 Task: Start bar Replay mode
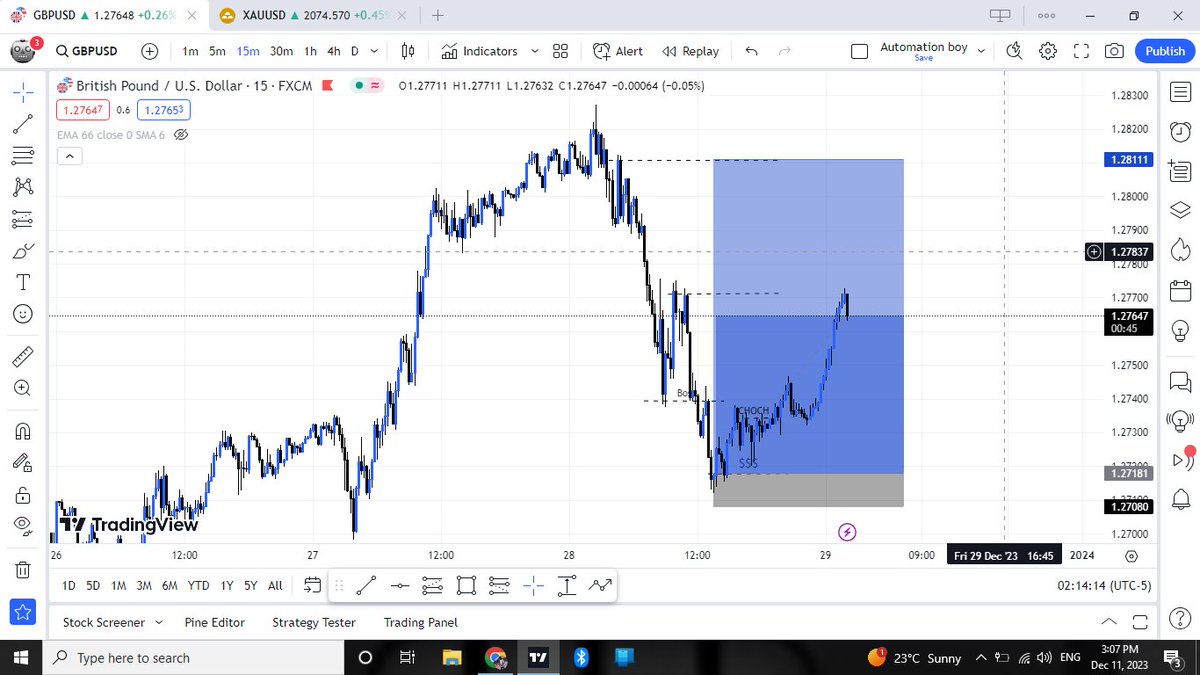point(691,51)
